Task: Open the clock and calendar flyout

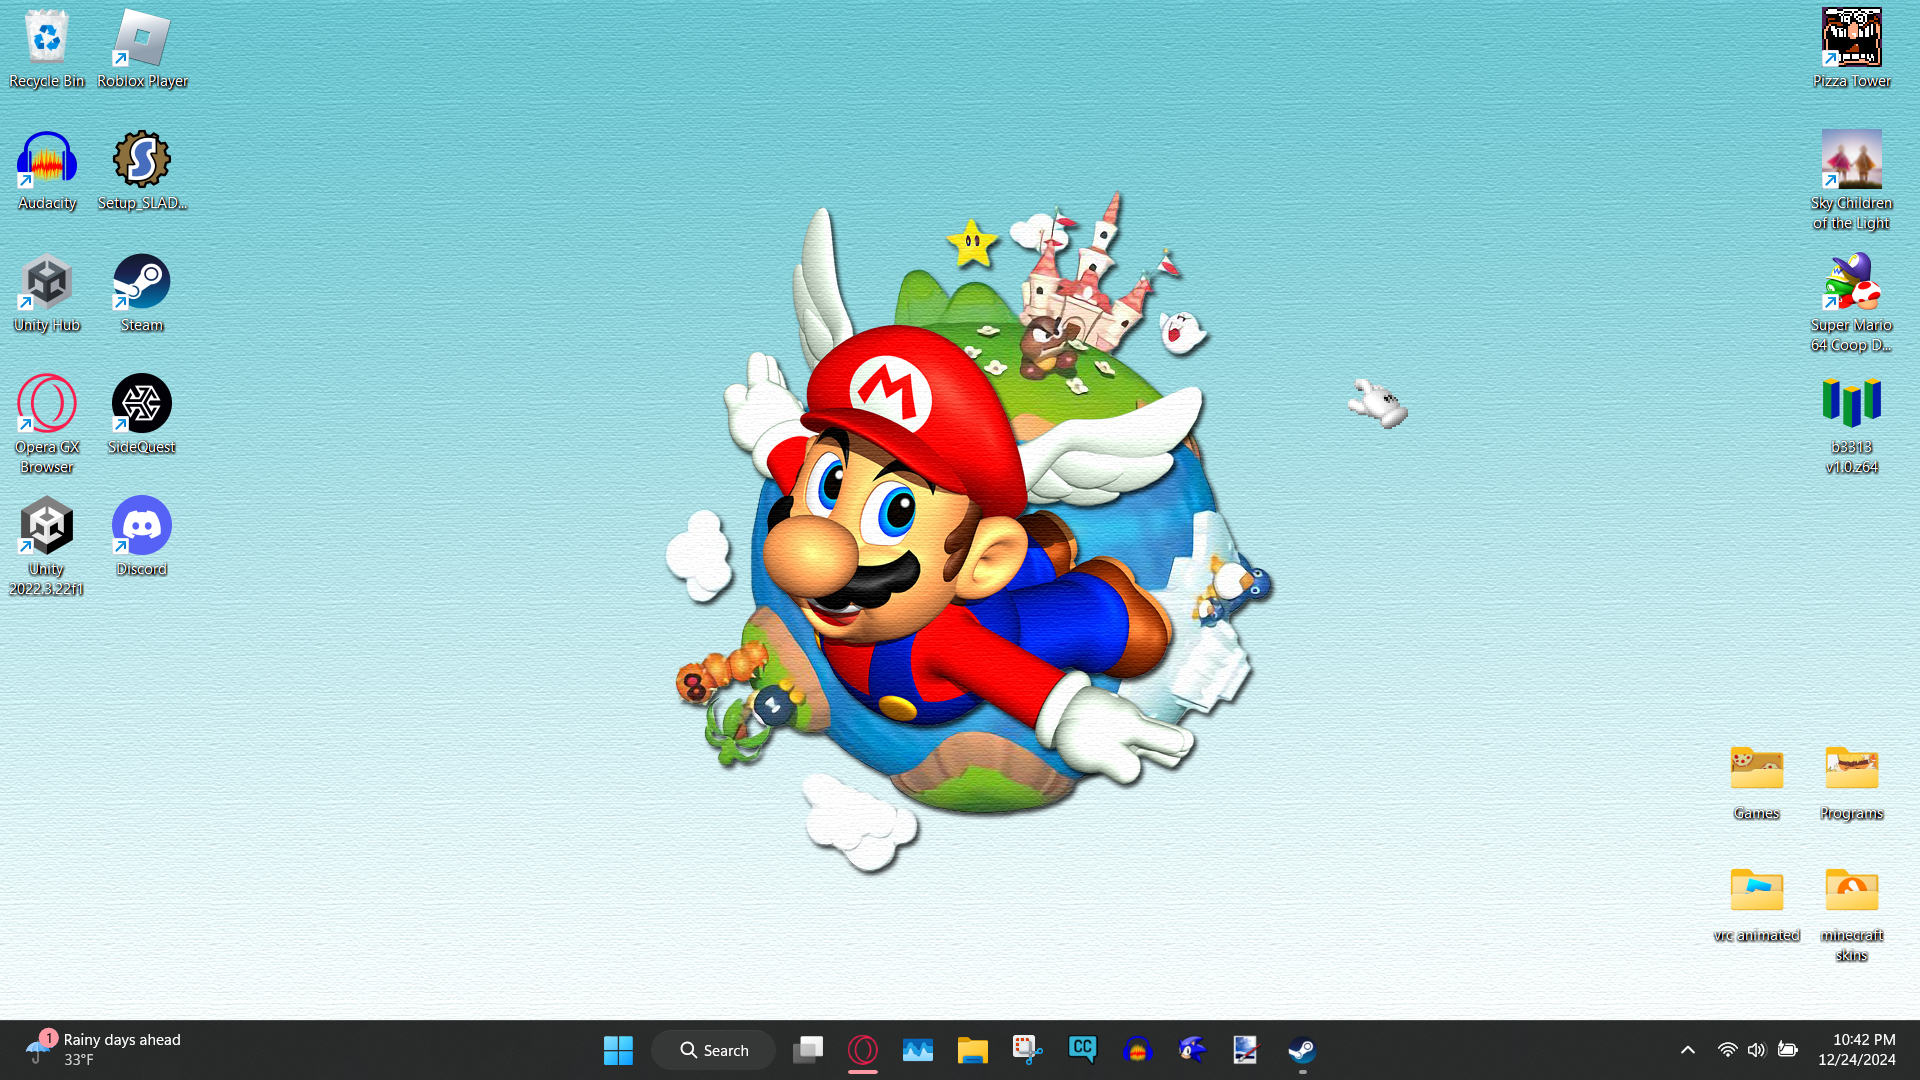Action: (1857, 1050)
